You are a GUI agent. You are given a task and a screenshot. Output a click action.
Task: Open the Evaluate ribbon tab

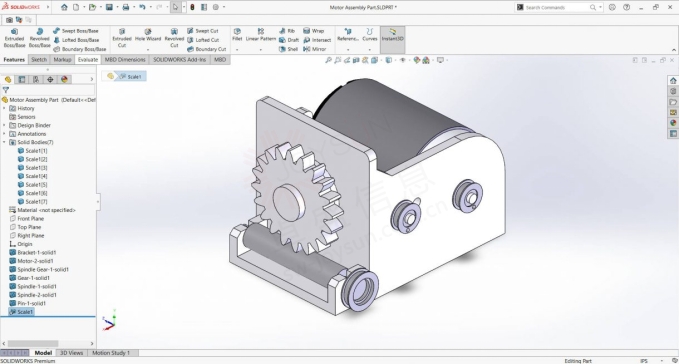[x=88, y=59]
